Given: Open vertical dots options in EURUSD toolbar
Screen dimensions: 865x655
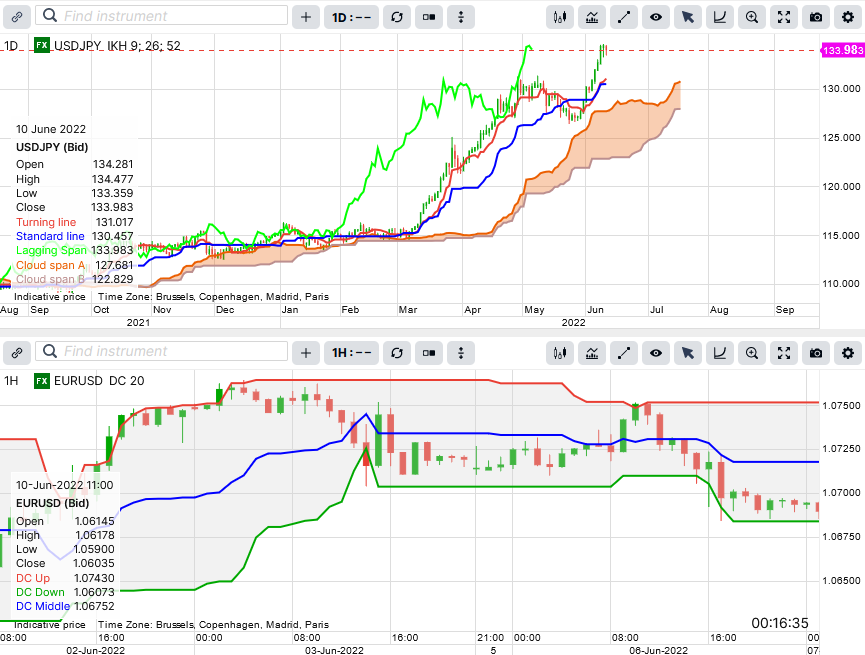Looking at the screenshot, I should pos(461,353).
